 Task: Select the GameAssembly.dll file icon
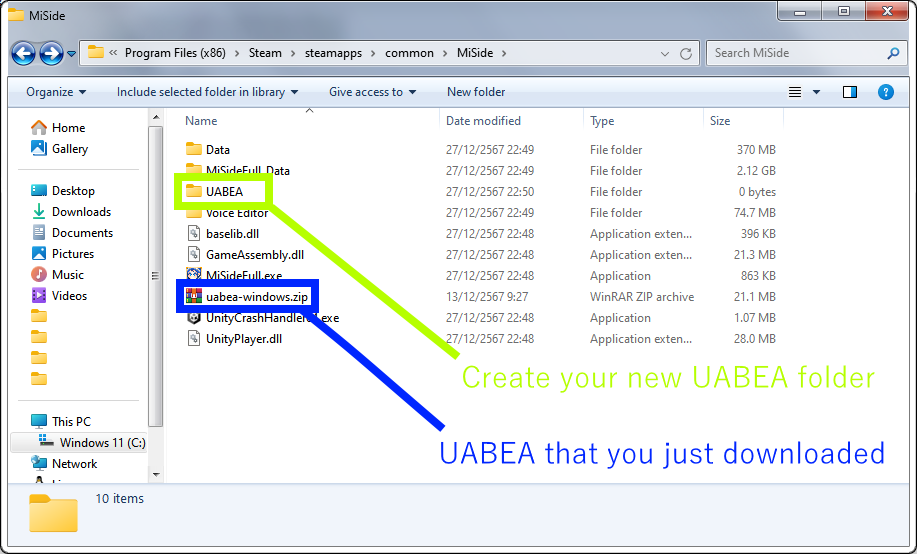[x=194, y=254]
